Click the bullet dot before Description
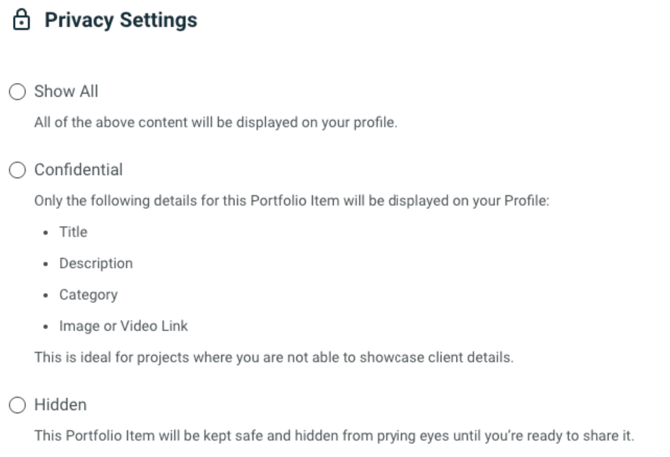Viewport: 670px width, 457px height. (x=46, y=264)
